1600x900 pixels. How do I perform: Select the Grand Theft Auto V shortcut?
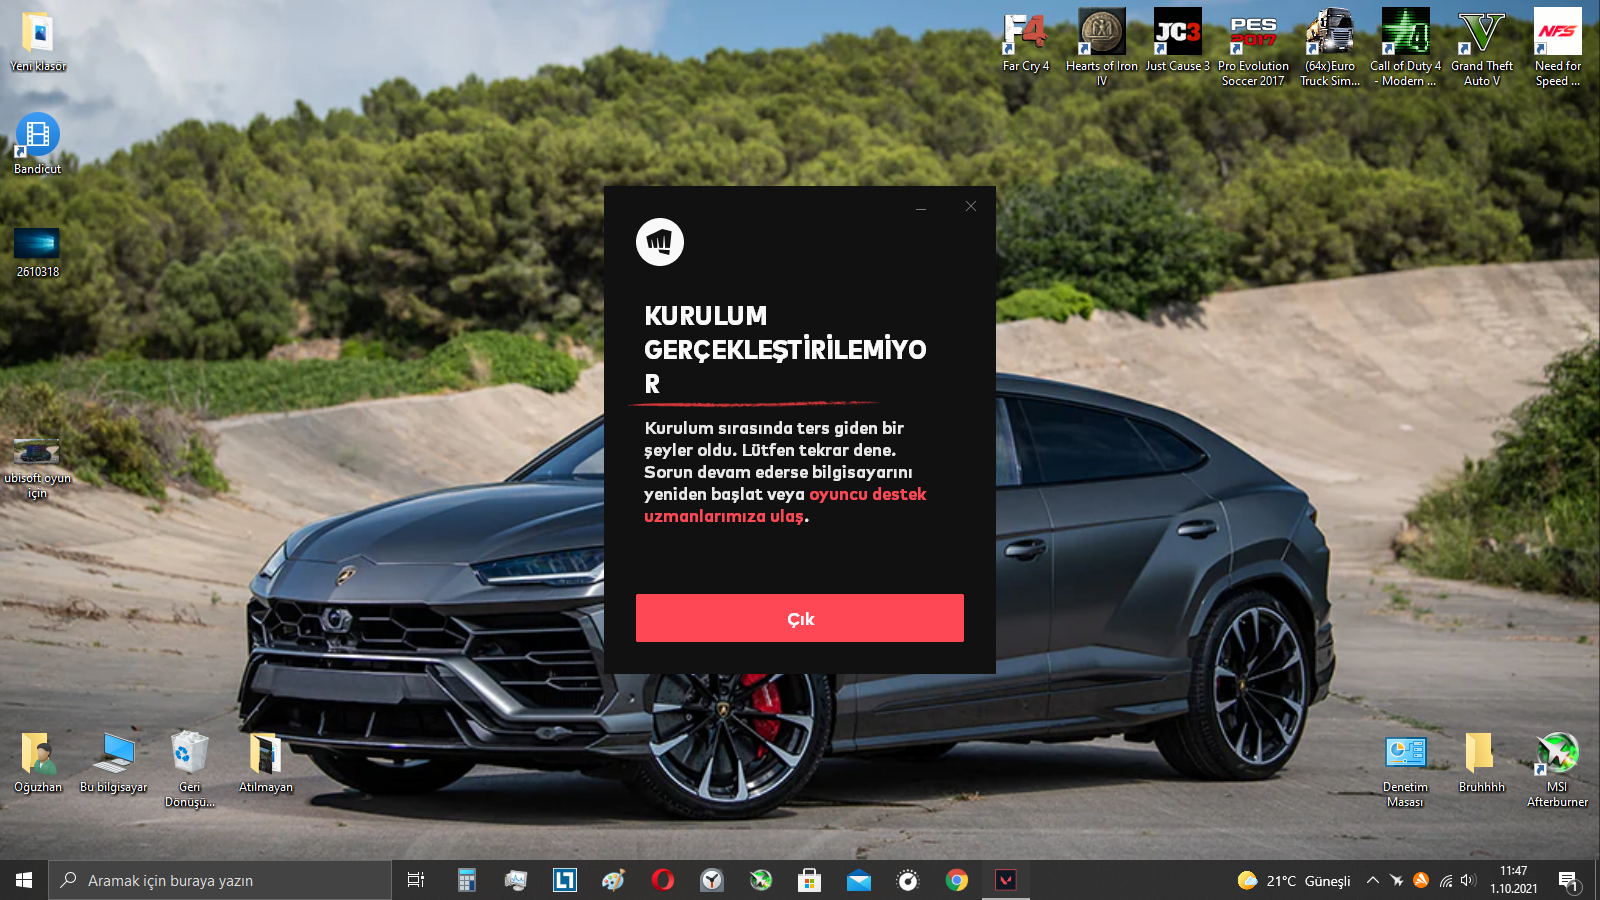pyautogui.click(x=1482, y=47)
